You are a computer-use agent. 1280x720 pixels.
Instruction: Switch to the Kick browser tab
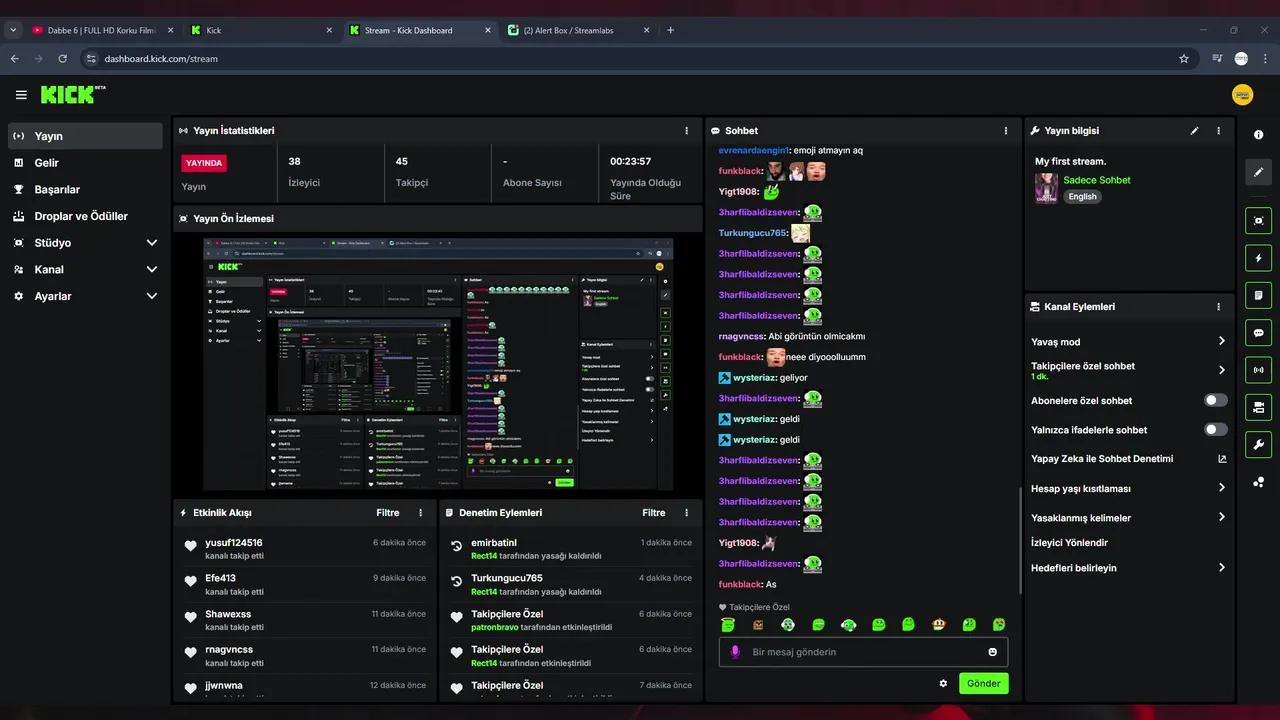[261, 30]
